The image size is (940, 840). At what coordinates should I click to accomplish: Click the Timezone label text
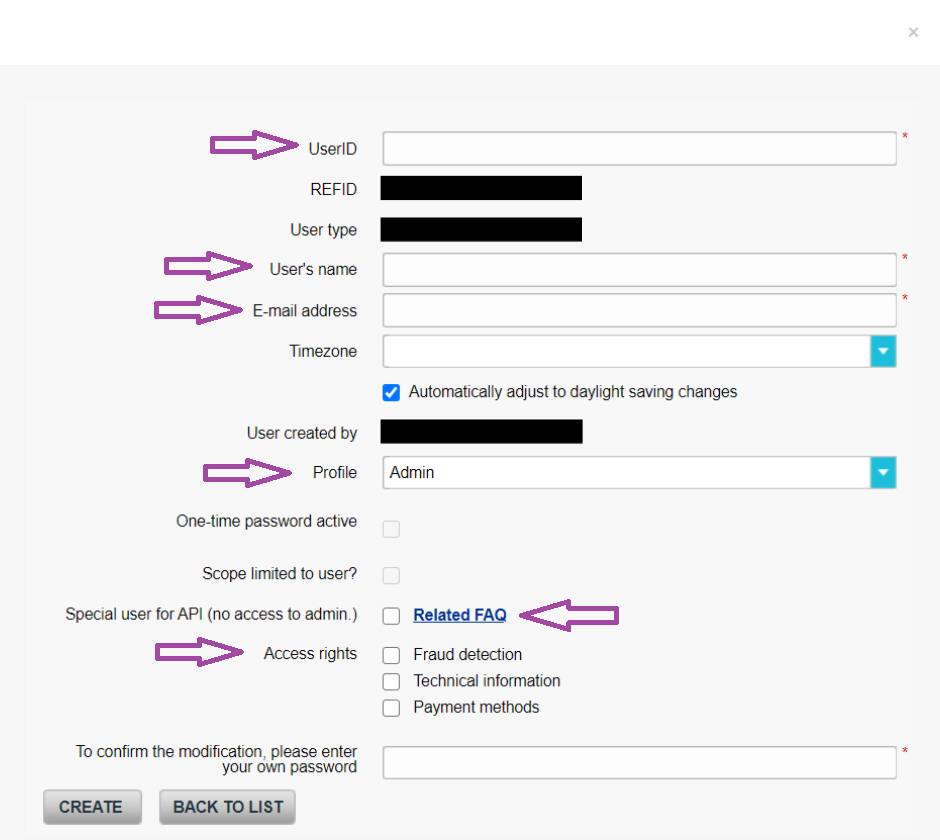323,351
